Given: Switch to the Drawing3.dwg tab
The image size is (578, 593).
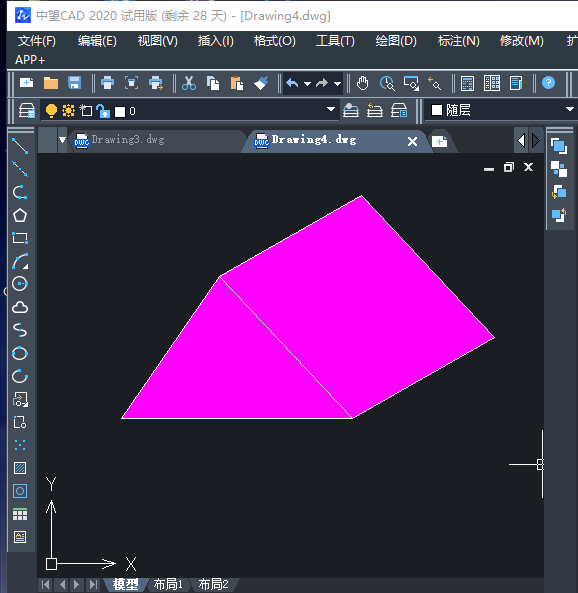Looking at the screenshot, I should 128,140.
